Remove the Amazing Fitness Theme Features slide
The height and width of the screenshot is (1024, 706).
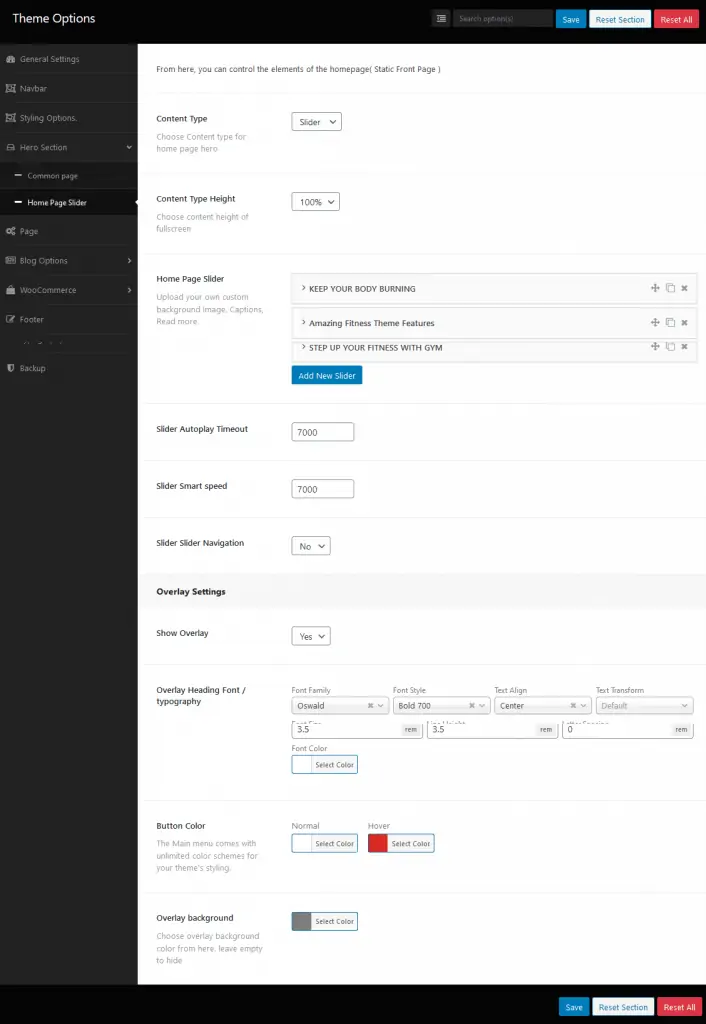684,323
